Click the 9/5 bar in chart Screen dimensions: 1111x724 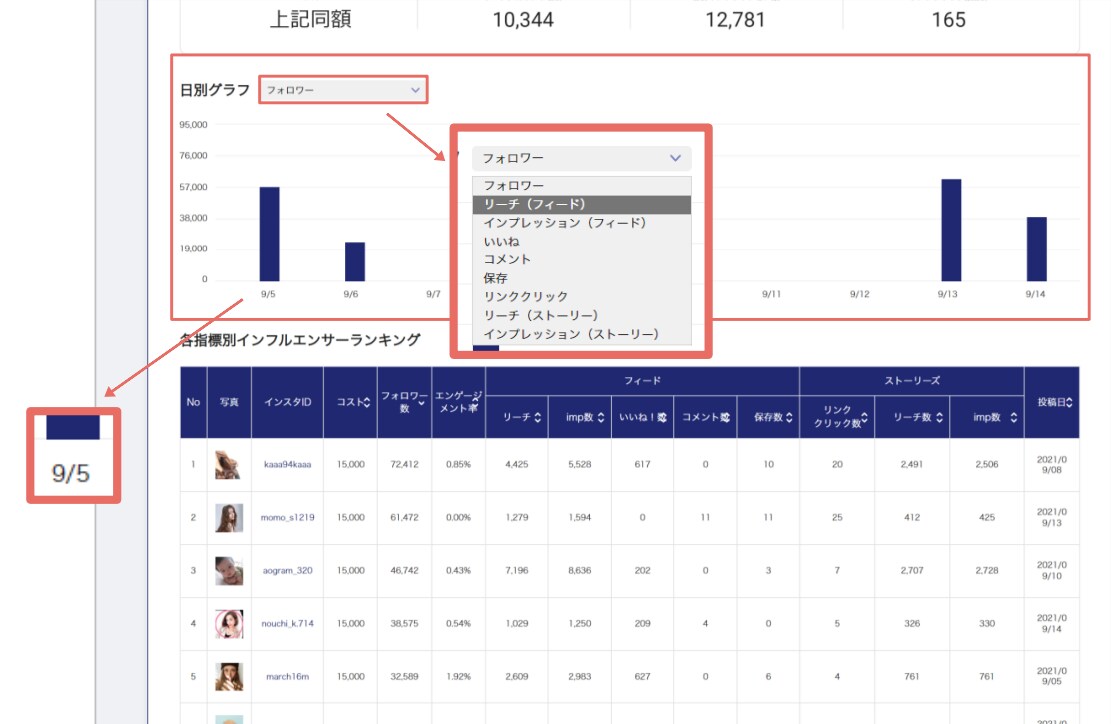[x=269, y=234]
